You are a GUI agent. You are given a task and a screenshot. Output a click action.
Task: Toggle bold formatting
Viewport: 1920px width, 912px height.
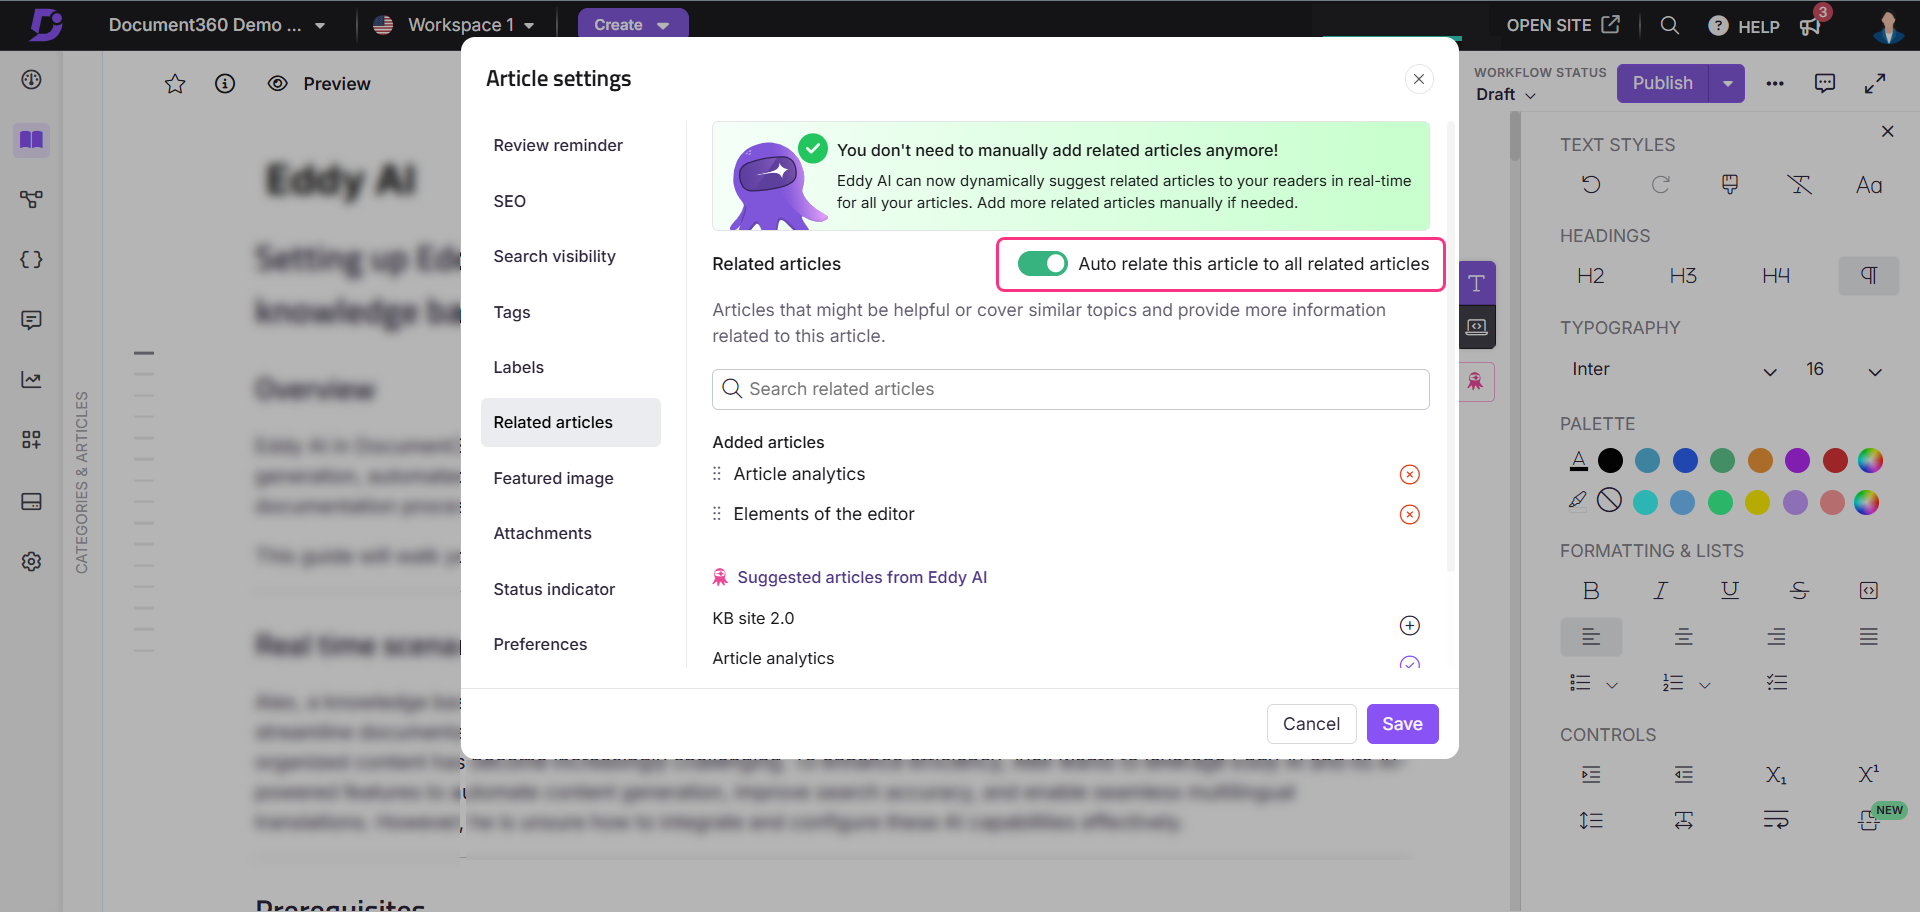click(1591, 591)
